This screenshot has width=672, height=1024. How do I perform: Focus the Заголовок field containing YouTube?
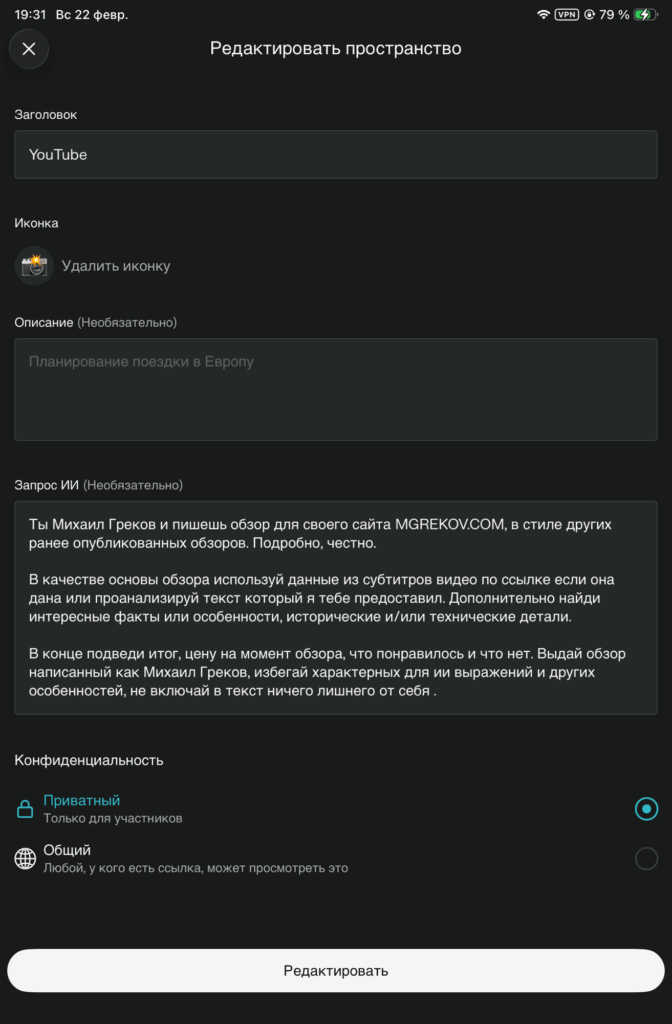(335, 155)
